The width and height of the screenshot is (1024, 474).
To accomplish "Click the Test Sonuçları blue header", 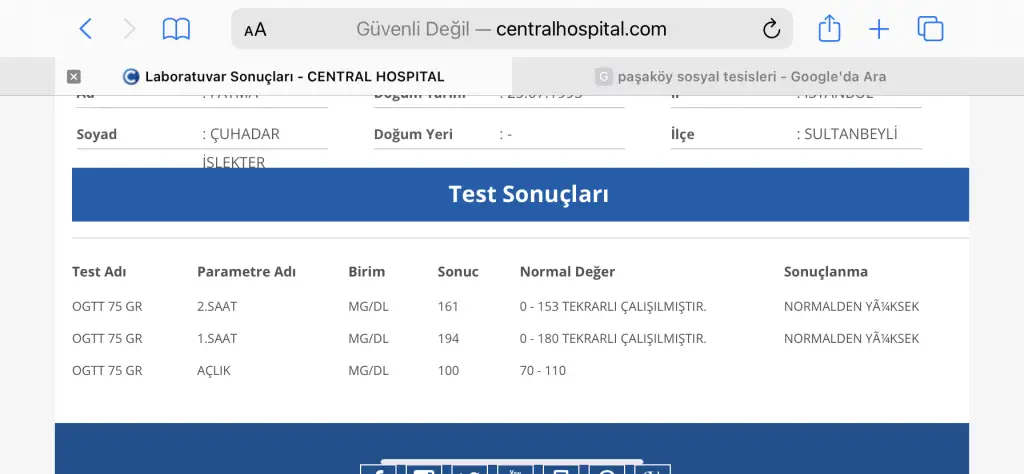I will click(x=520, y=195).
